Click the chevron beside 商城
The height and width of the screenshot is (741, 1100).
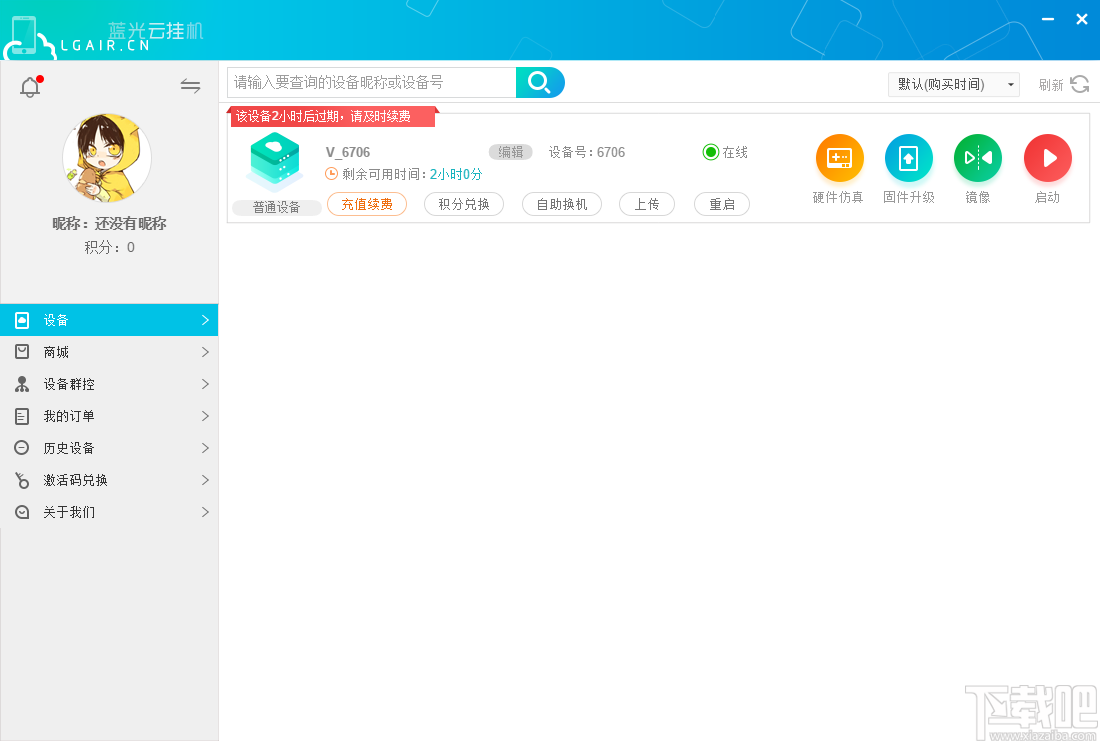tap(205, 352)
